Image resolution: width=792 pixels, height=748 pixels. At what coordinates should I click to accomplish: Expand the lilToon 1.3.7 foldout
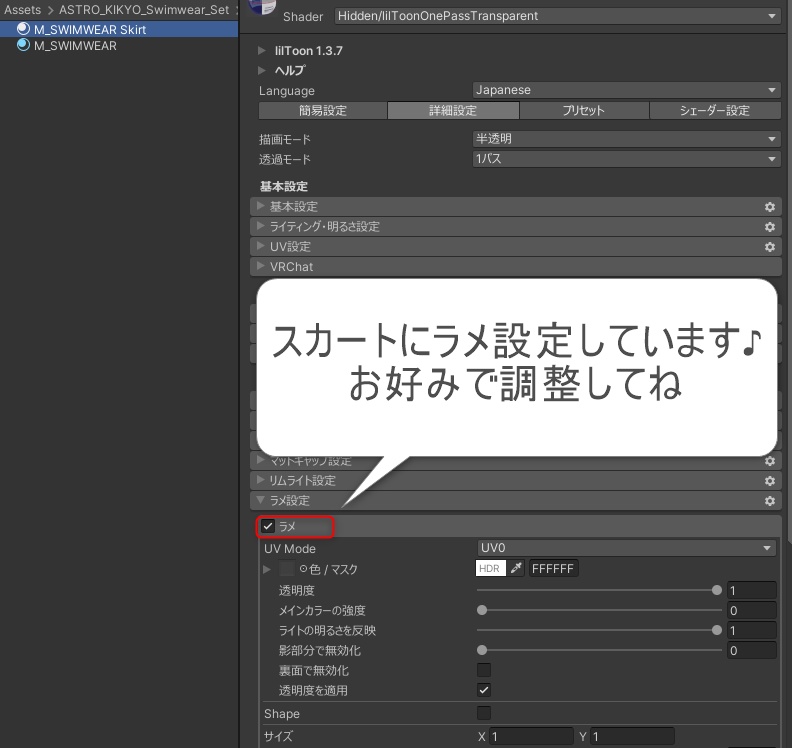261,51
